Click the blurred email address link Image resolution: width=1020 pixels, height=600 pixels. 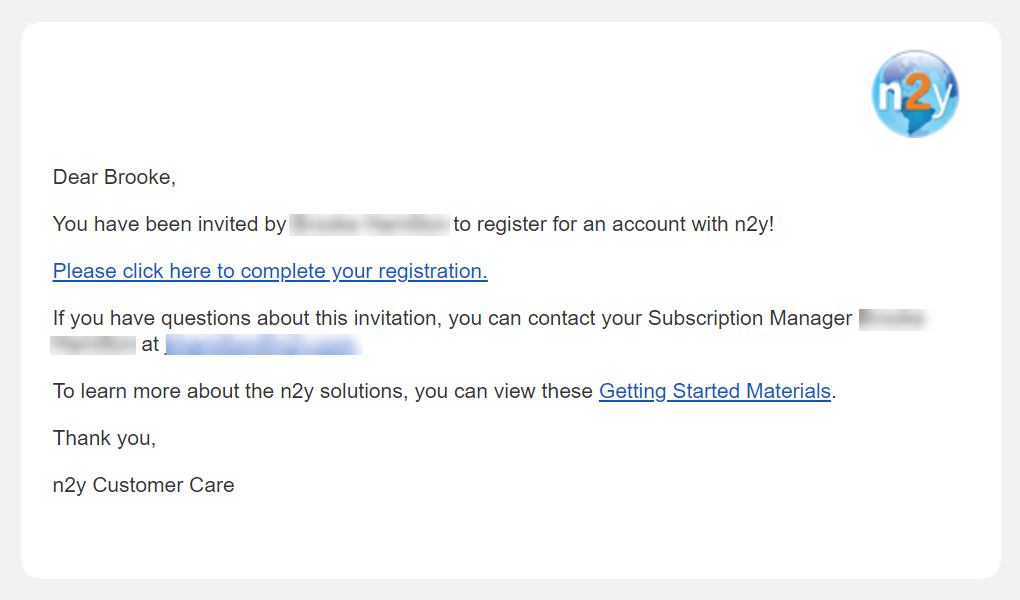pos(263,344)
